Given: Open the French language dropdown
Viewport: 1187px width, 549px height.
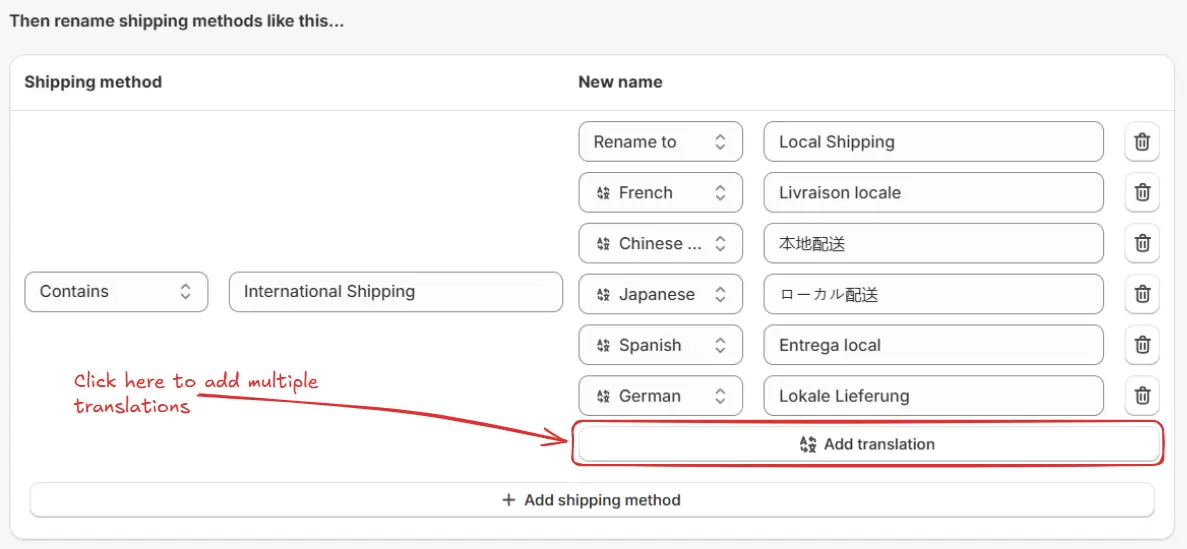Looking at the screenshot, I should (660, 192).
